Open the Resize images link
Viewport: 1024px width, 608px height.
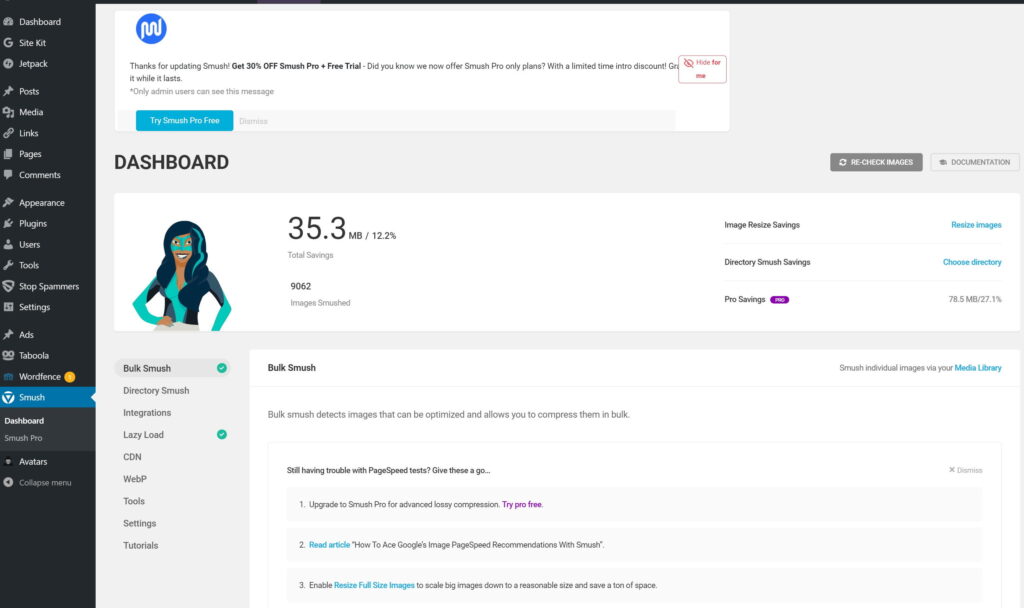(976, 225)
